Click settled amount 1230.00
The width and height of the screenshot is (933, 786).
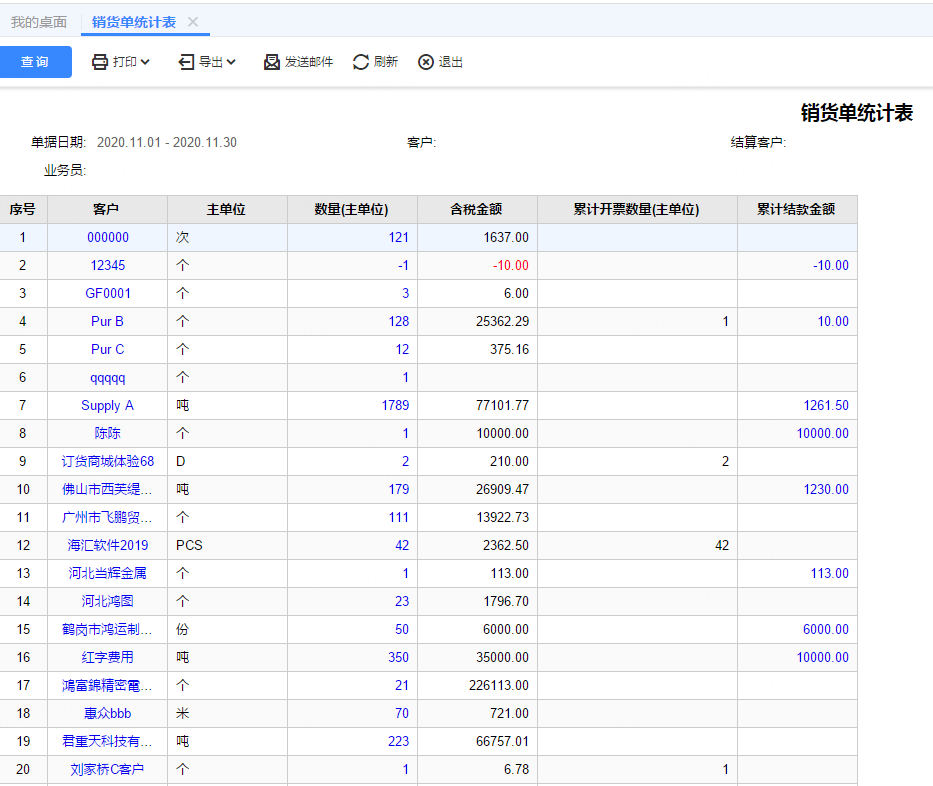826,489
